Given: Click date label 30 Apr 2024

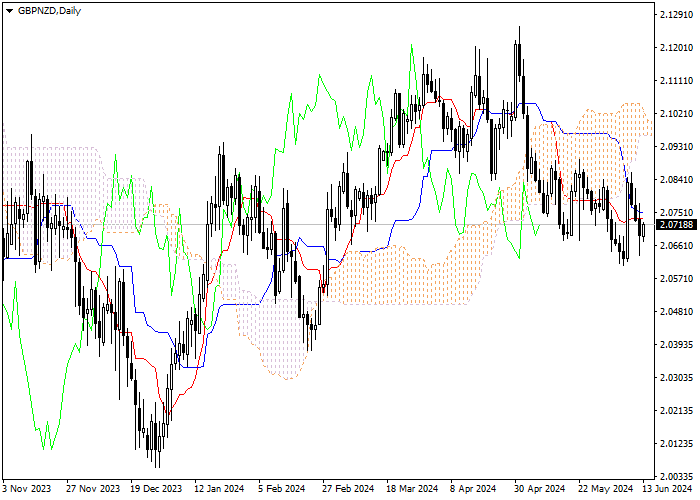Looking at the screenshot, I should point(539,489).
